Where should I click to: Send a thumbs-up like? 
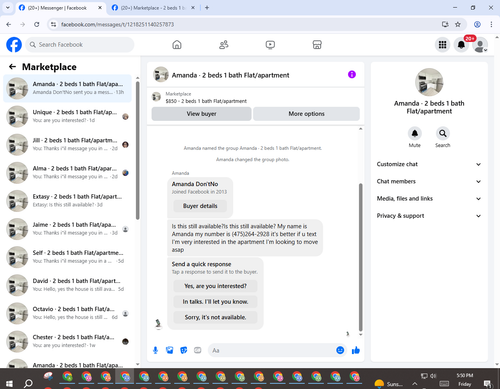356,350
